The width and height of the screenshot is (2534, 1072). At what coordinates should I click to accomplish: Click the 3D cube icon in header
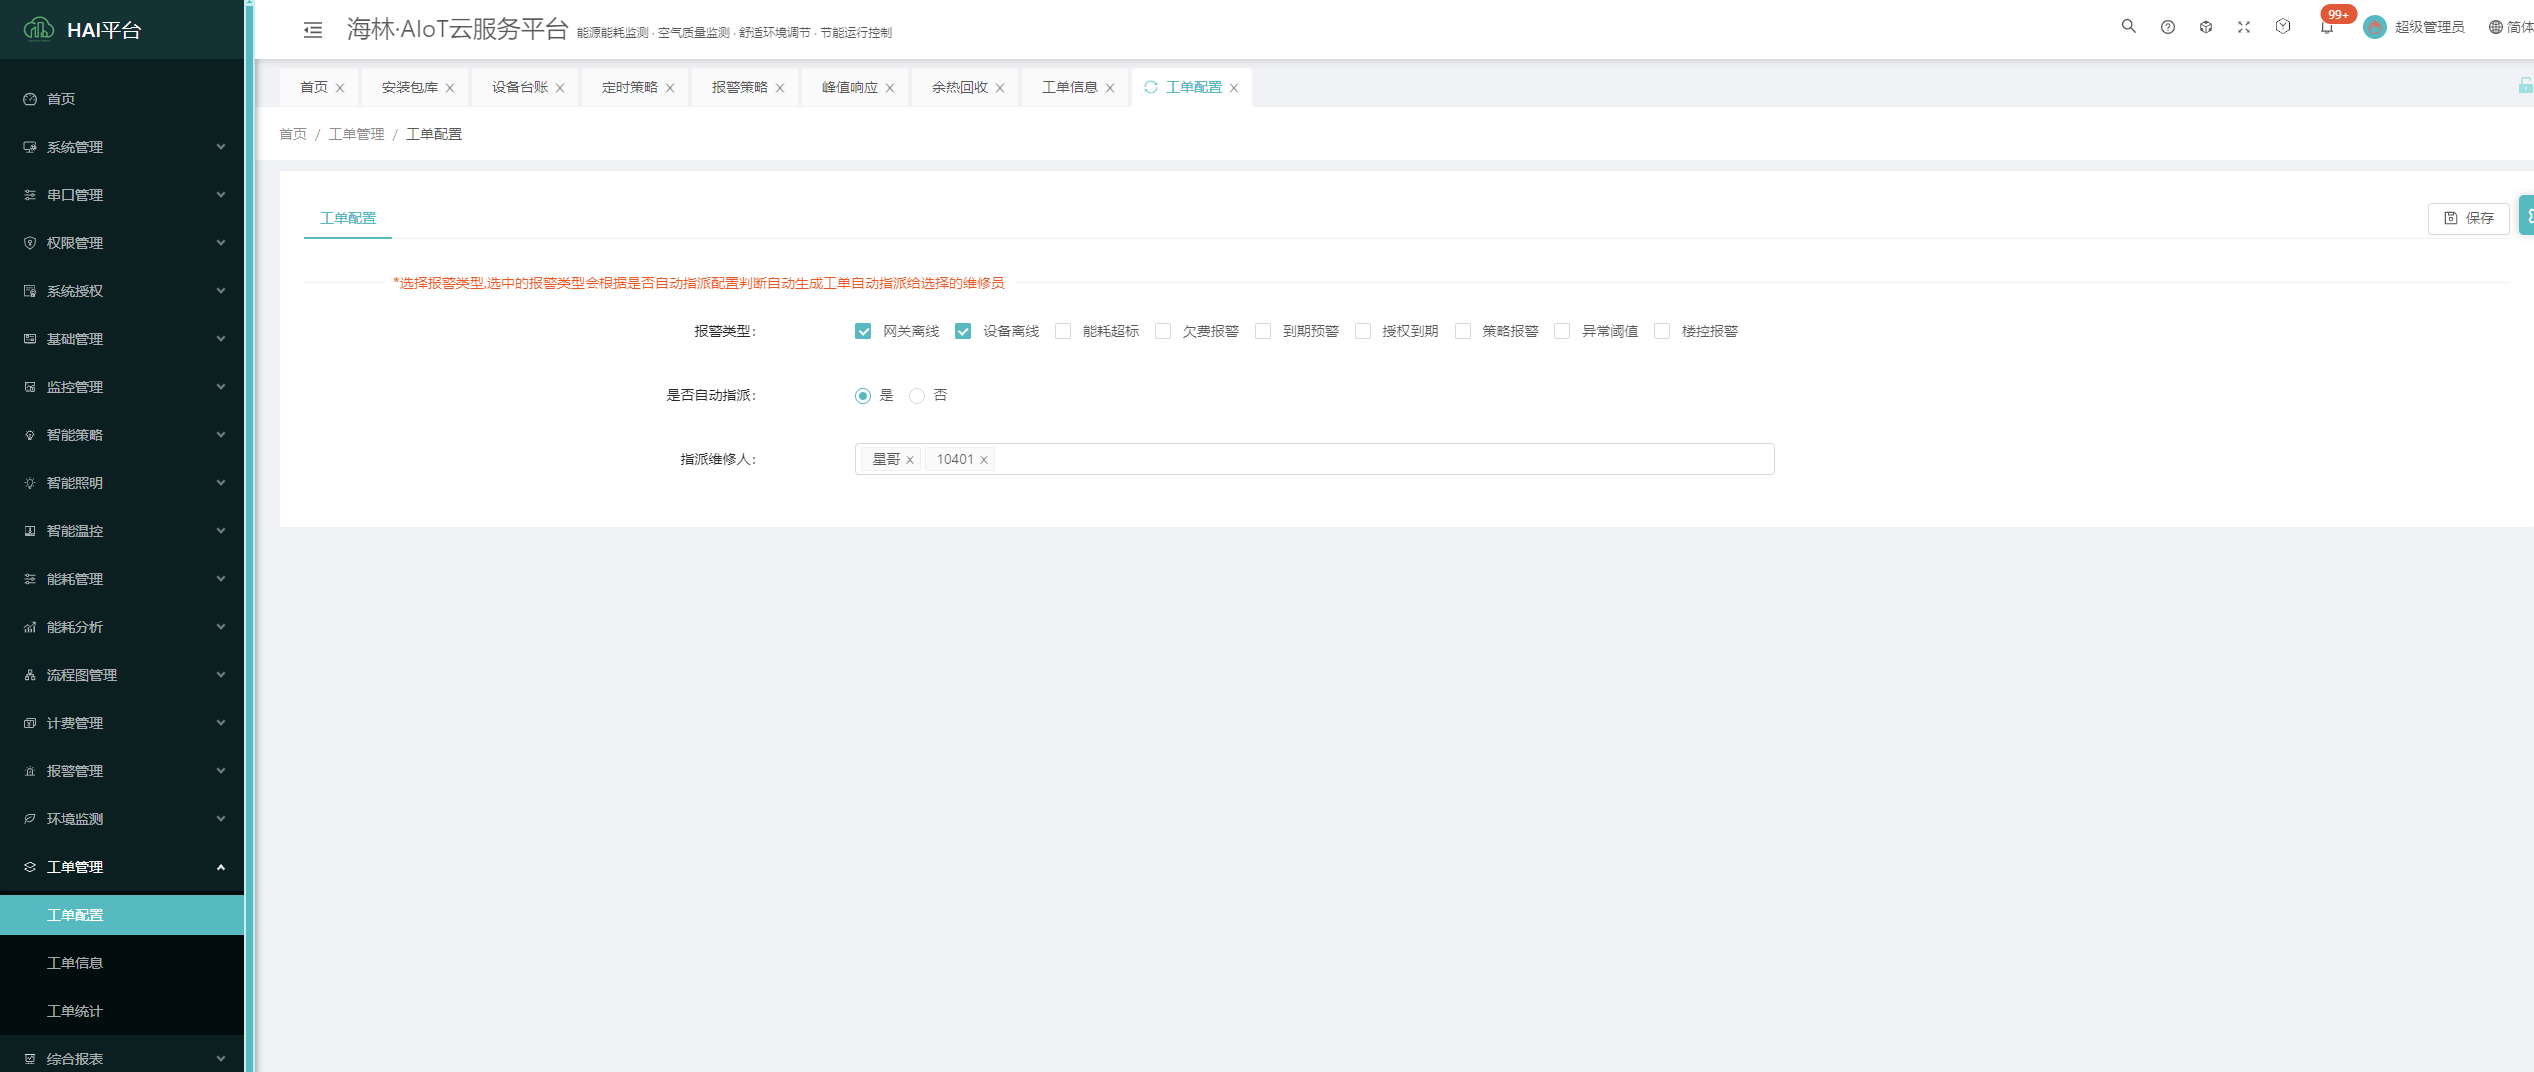pyautogui.click(x=2206, y=27)
